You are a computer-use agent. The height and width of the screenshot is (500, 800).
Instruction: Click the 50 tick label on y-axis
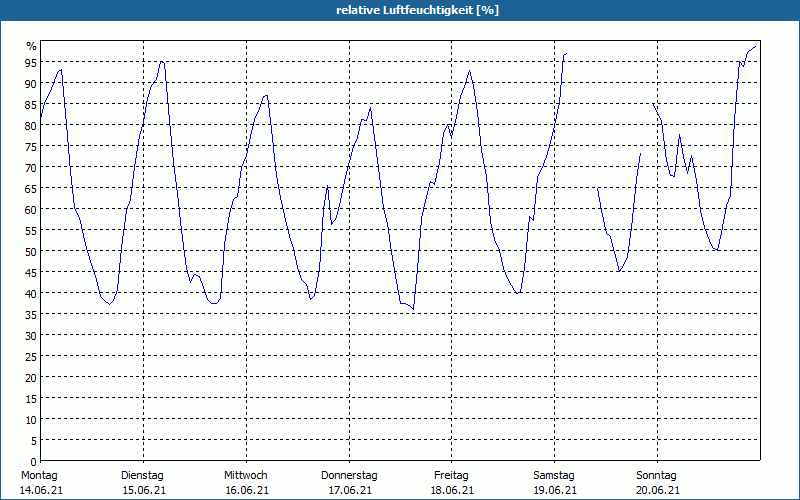click(31, 252)
